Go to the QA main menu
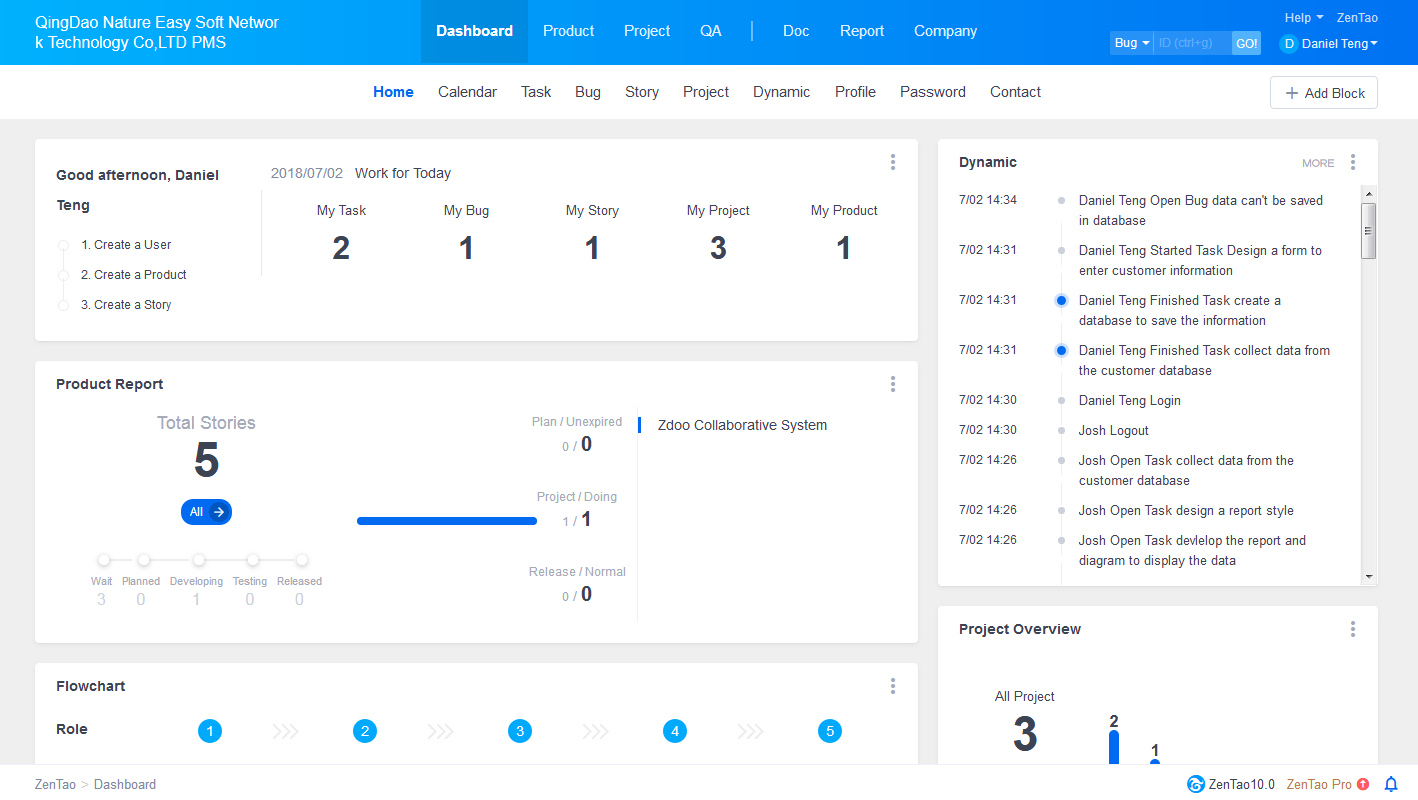This screenshot has height=800, width=1418. pos(710,31)
